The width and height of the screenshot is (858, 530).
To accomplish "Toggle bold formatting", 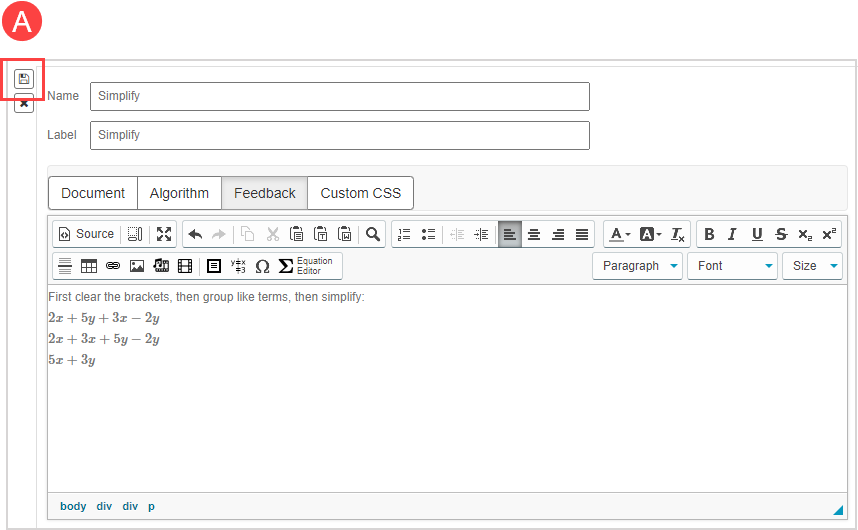I will (x=709, y=234).
